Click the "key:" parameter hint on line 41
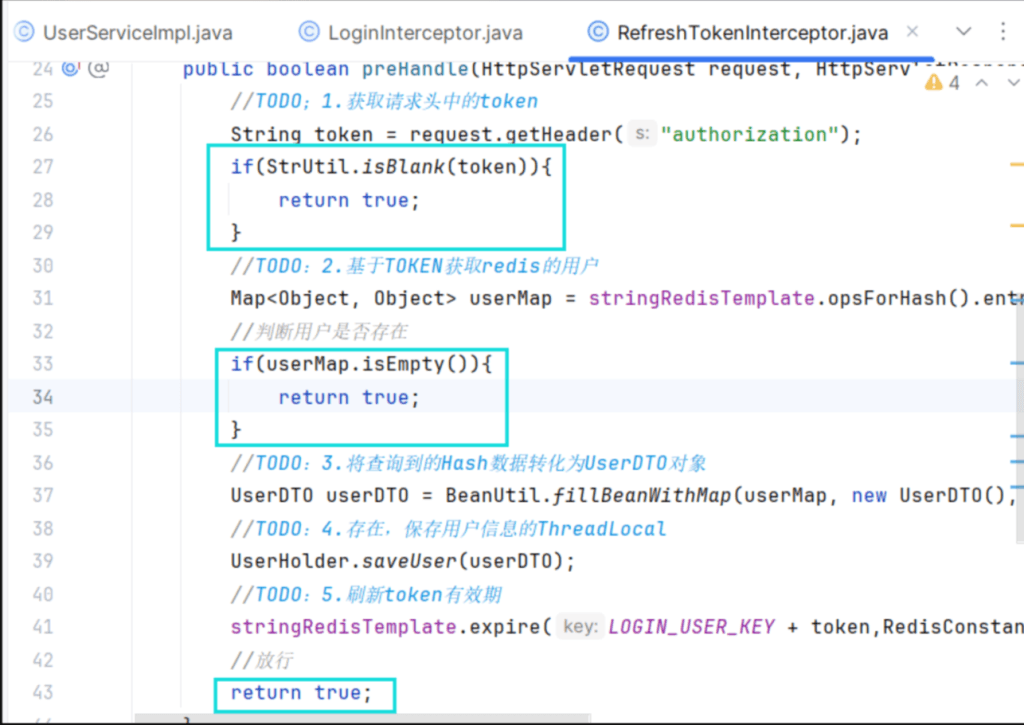 pyautogui.click(x=580, y=627)
